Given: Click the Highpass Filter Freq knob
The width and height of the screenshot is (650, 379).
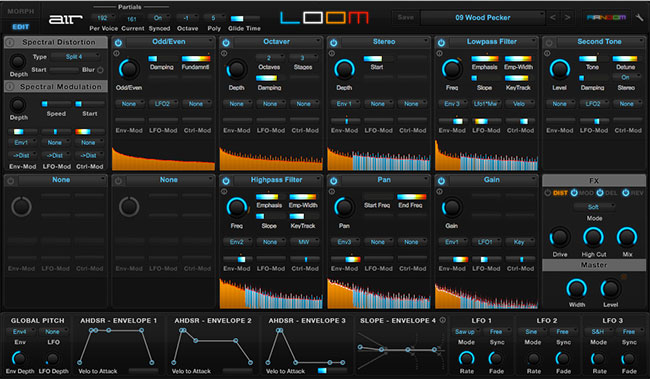Looking at the screenshot, I should click(237, 207).
